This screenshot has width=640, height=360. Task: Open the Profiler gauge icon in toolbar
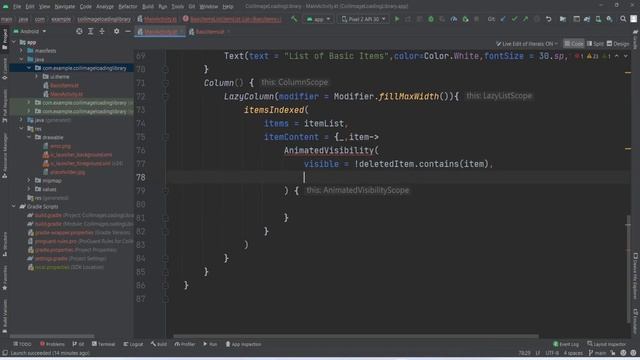[x=453, y=19]
